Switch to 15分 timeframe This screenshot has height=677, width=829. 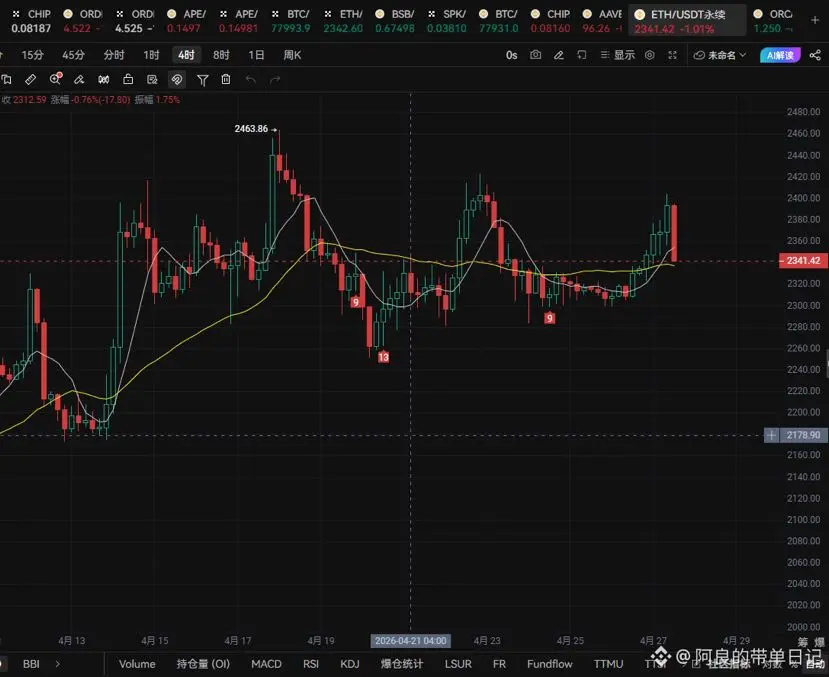pos(32,55)
